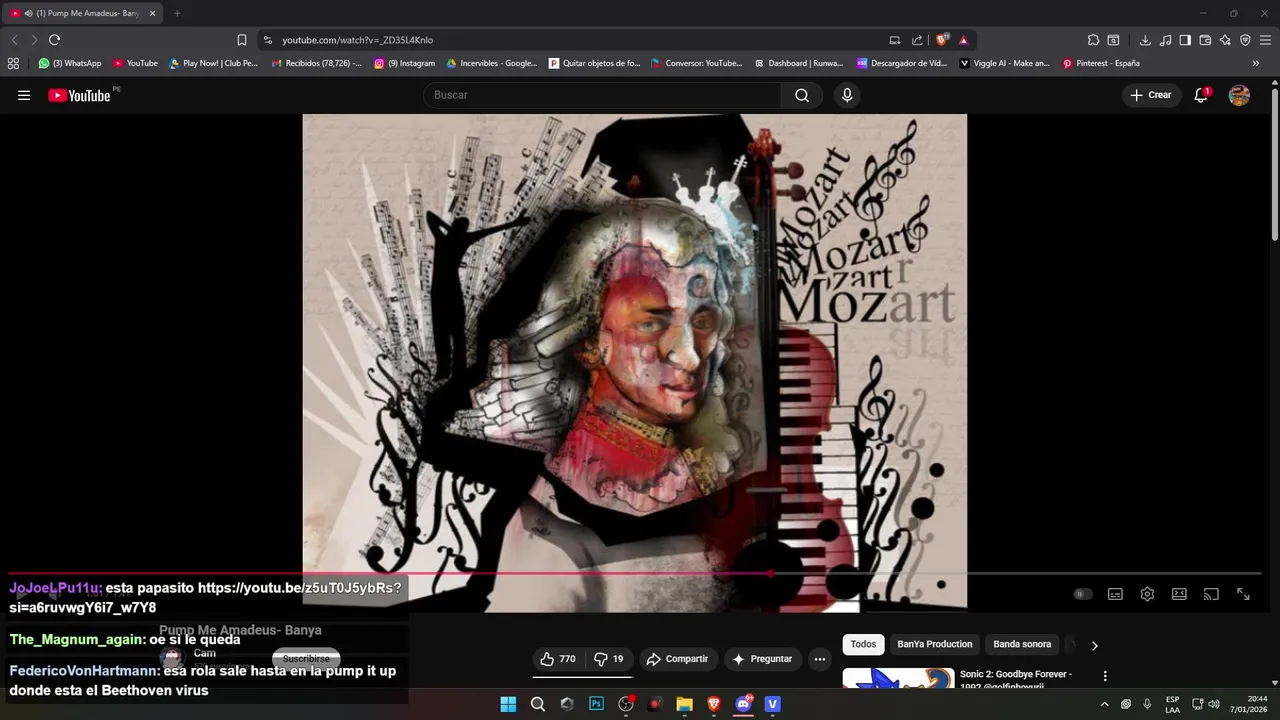Screen dimensions: 1280x720
Task: Select the Todos filter chip
Action: pos(863,644)
